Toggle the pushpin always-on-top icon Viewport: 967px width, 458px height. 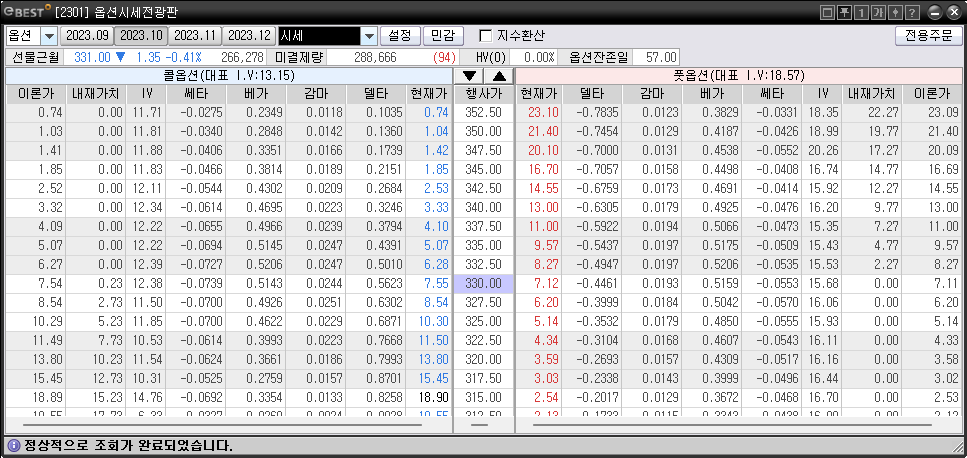point(845,12)
